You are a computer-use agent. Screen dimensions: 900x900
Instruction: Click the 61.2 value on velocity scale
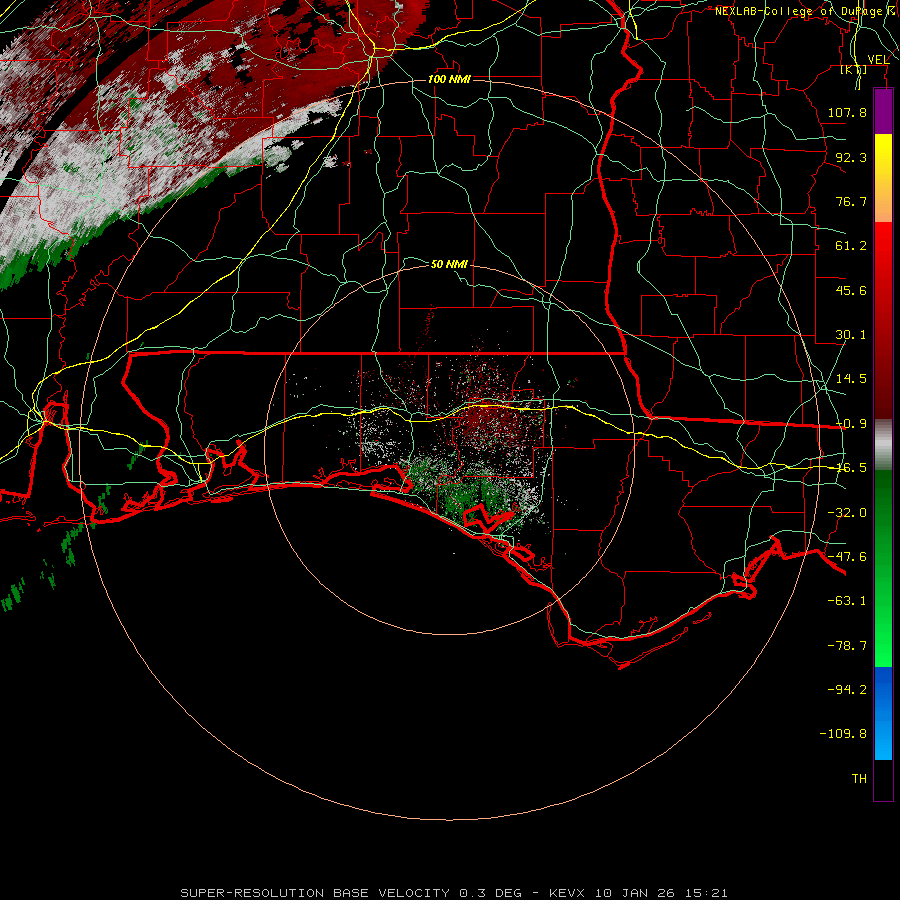pos(851,246)
